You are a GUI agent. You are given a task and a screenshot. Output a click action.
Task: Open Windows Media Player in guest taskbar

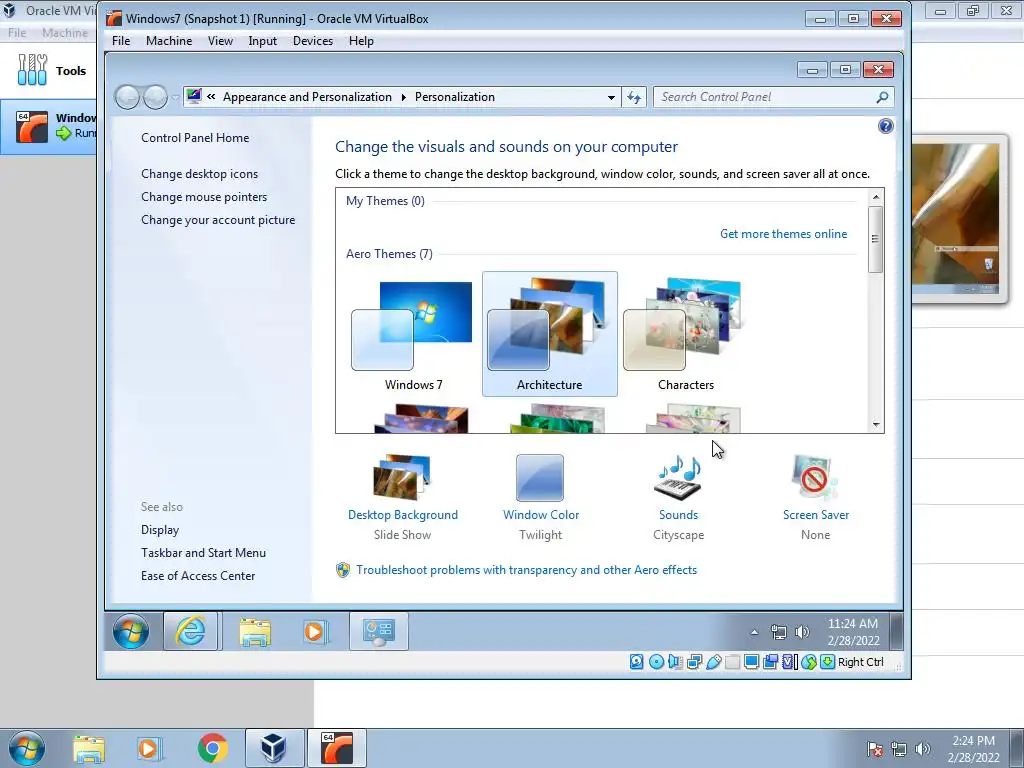click(x=315, y=632)
